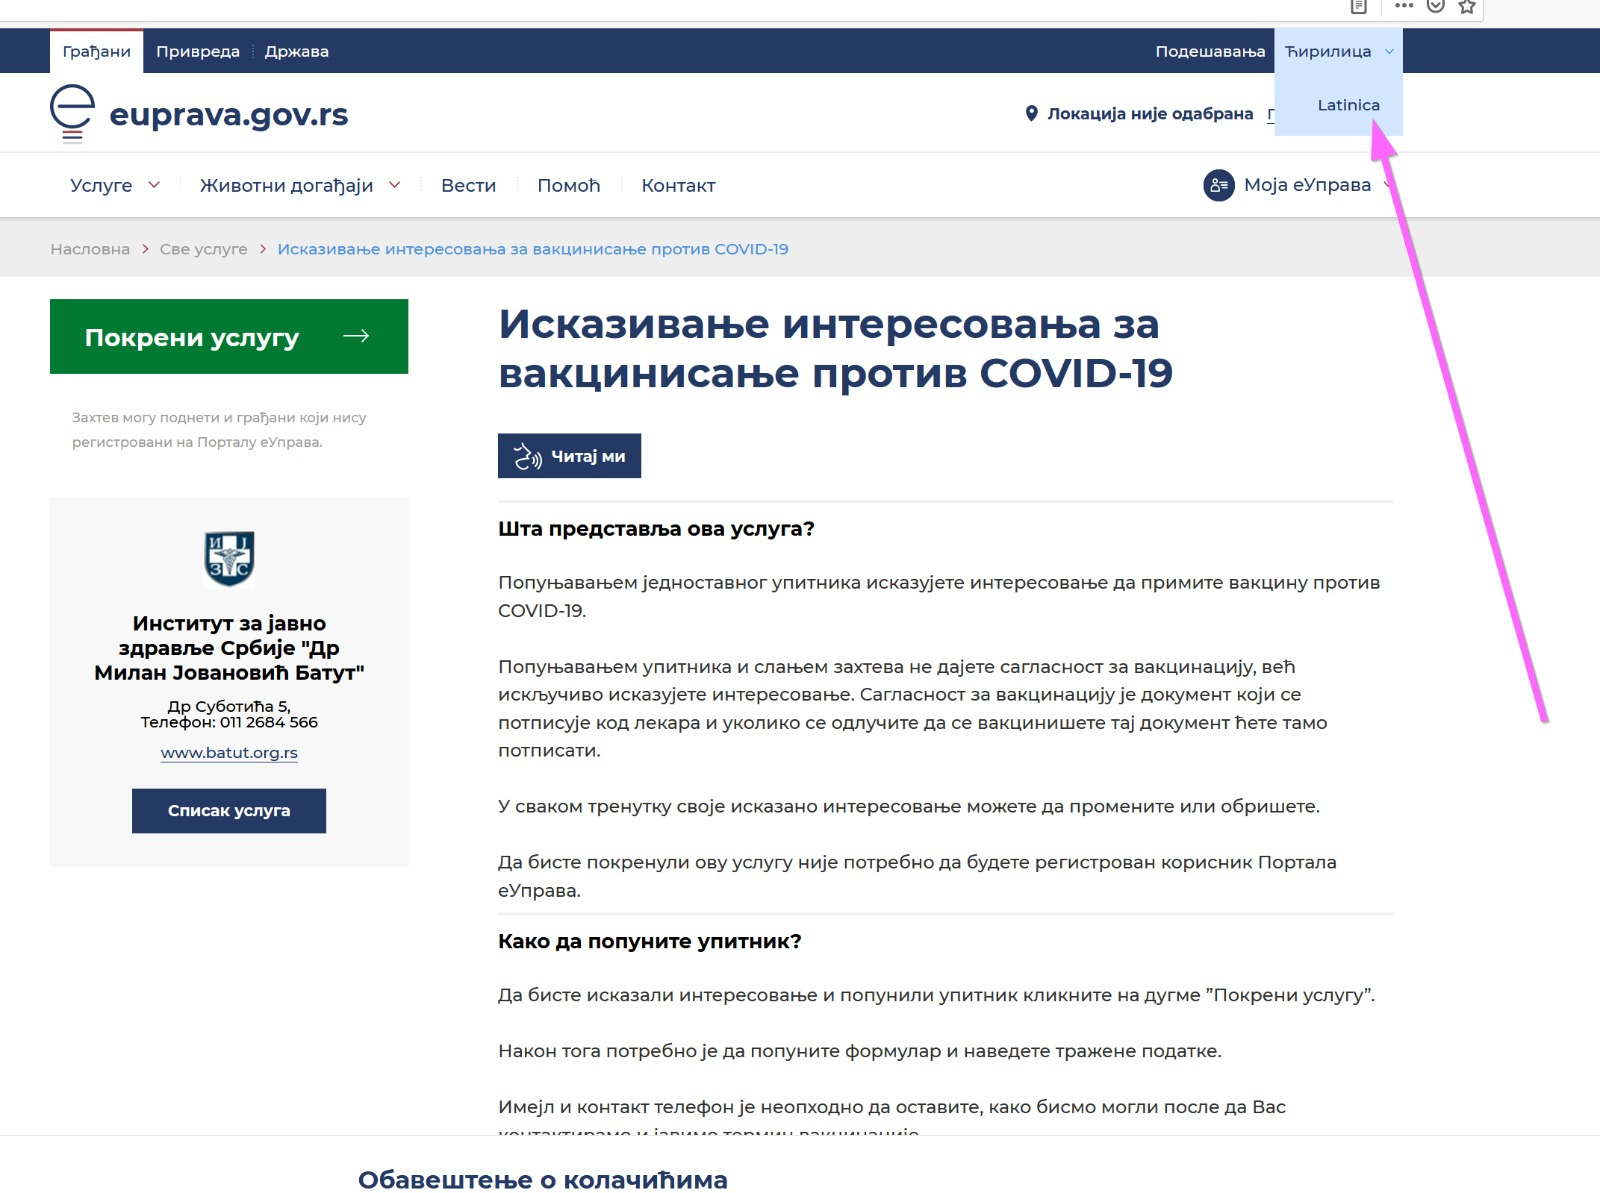Open the Подешавања settings link
This screenshot has height=1193, width=1600.
[1210, 51]
